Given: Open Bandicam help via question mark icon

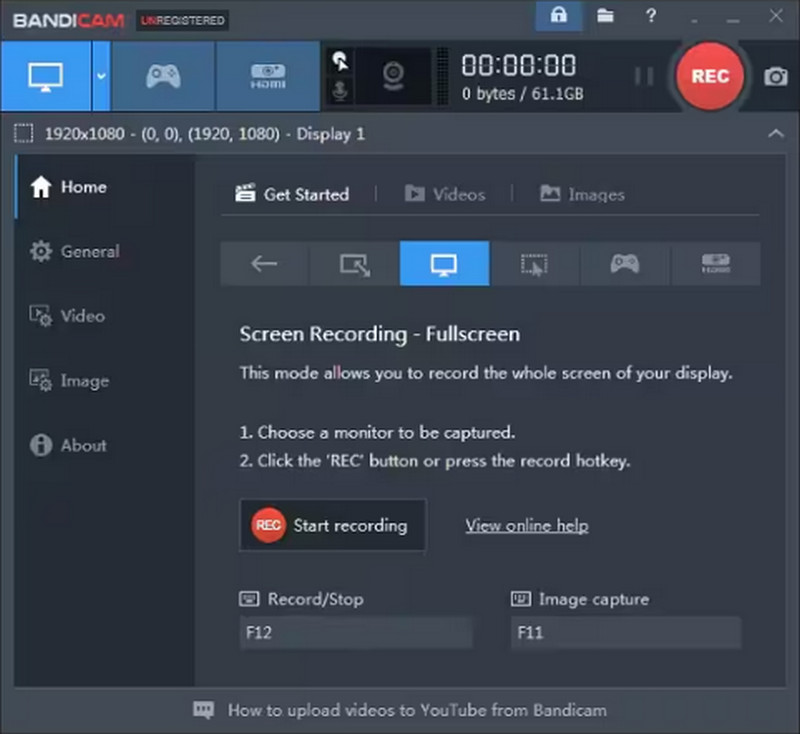Looking at the screenshot, I should click(650, 16).
